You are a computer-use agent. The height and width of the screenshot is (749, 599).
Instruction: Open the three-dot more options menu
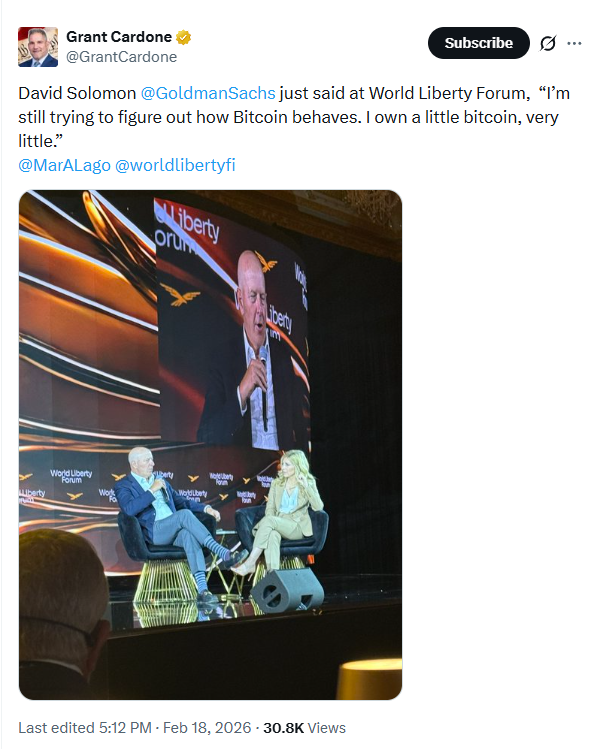[574, 43]
